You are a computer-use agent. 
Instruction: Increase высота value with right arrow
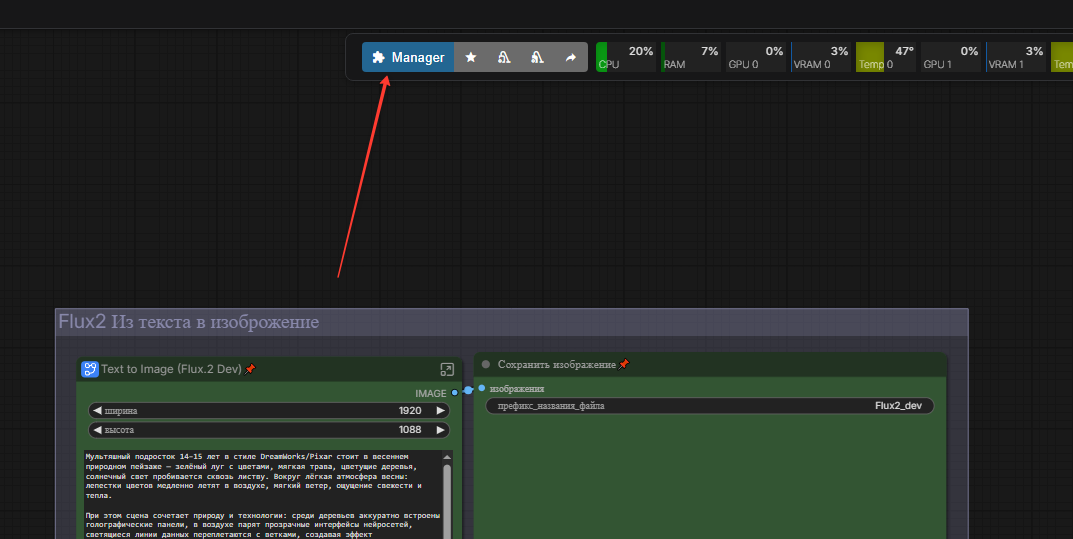(440, 430)
